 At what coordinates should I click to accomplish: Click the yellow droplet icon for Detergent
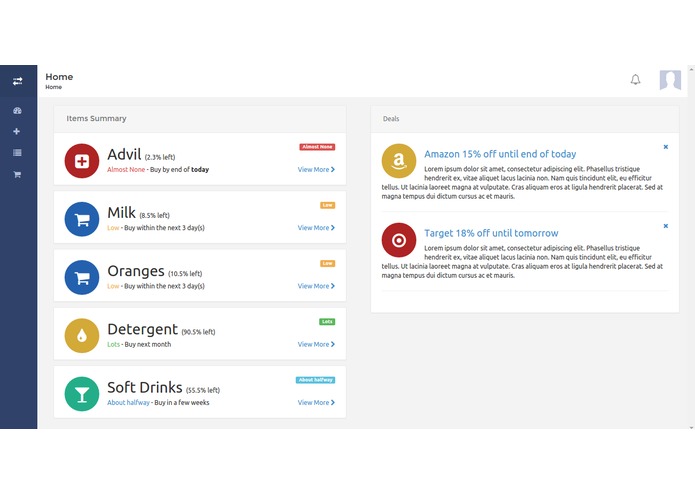tap(82, 336)
